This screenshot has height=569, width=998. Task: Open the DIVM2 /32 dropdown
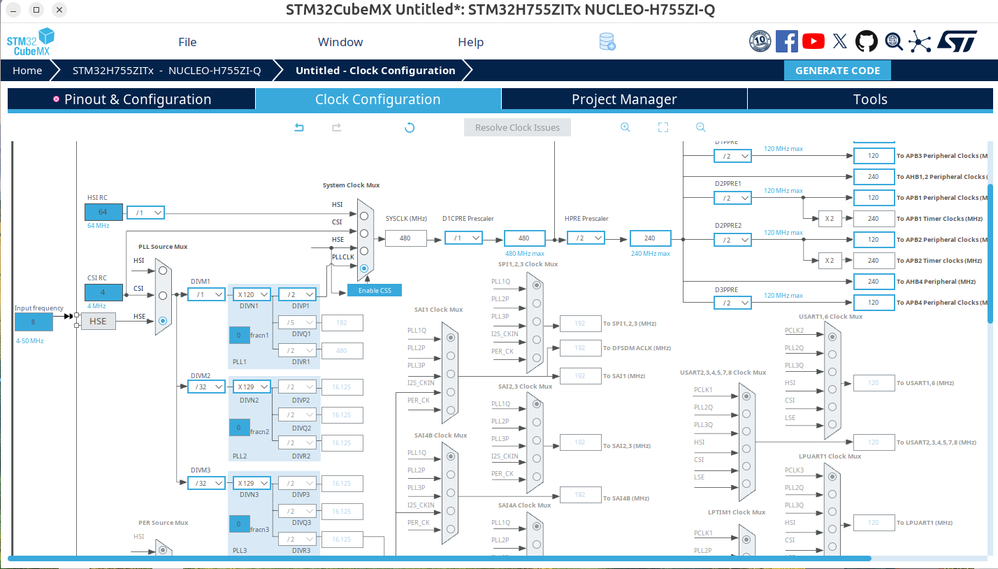pyautogui.click(x=206, y=386)
